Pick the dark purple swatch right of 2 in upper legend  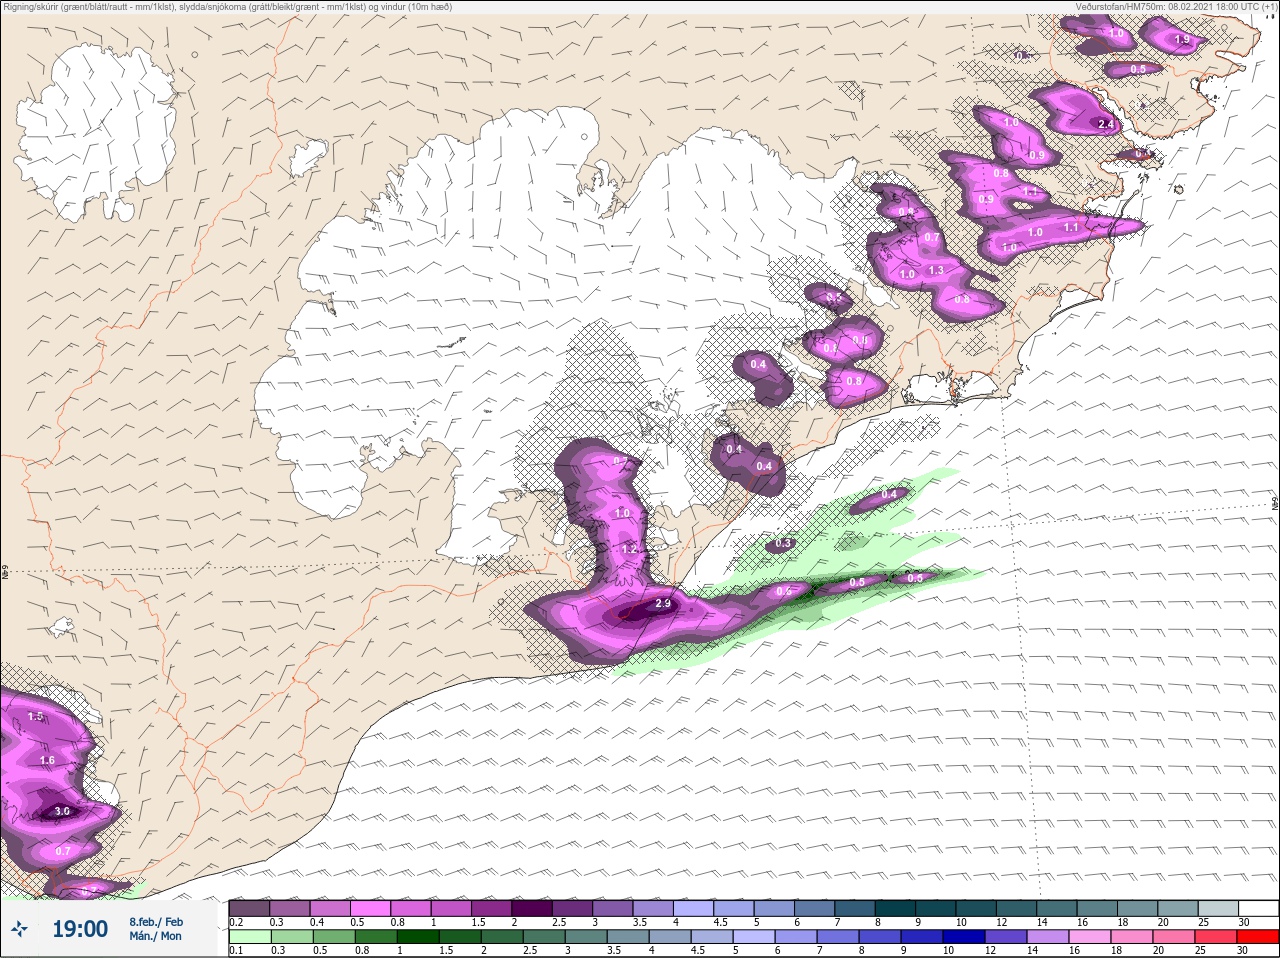532,908
